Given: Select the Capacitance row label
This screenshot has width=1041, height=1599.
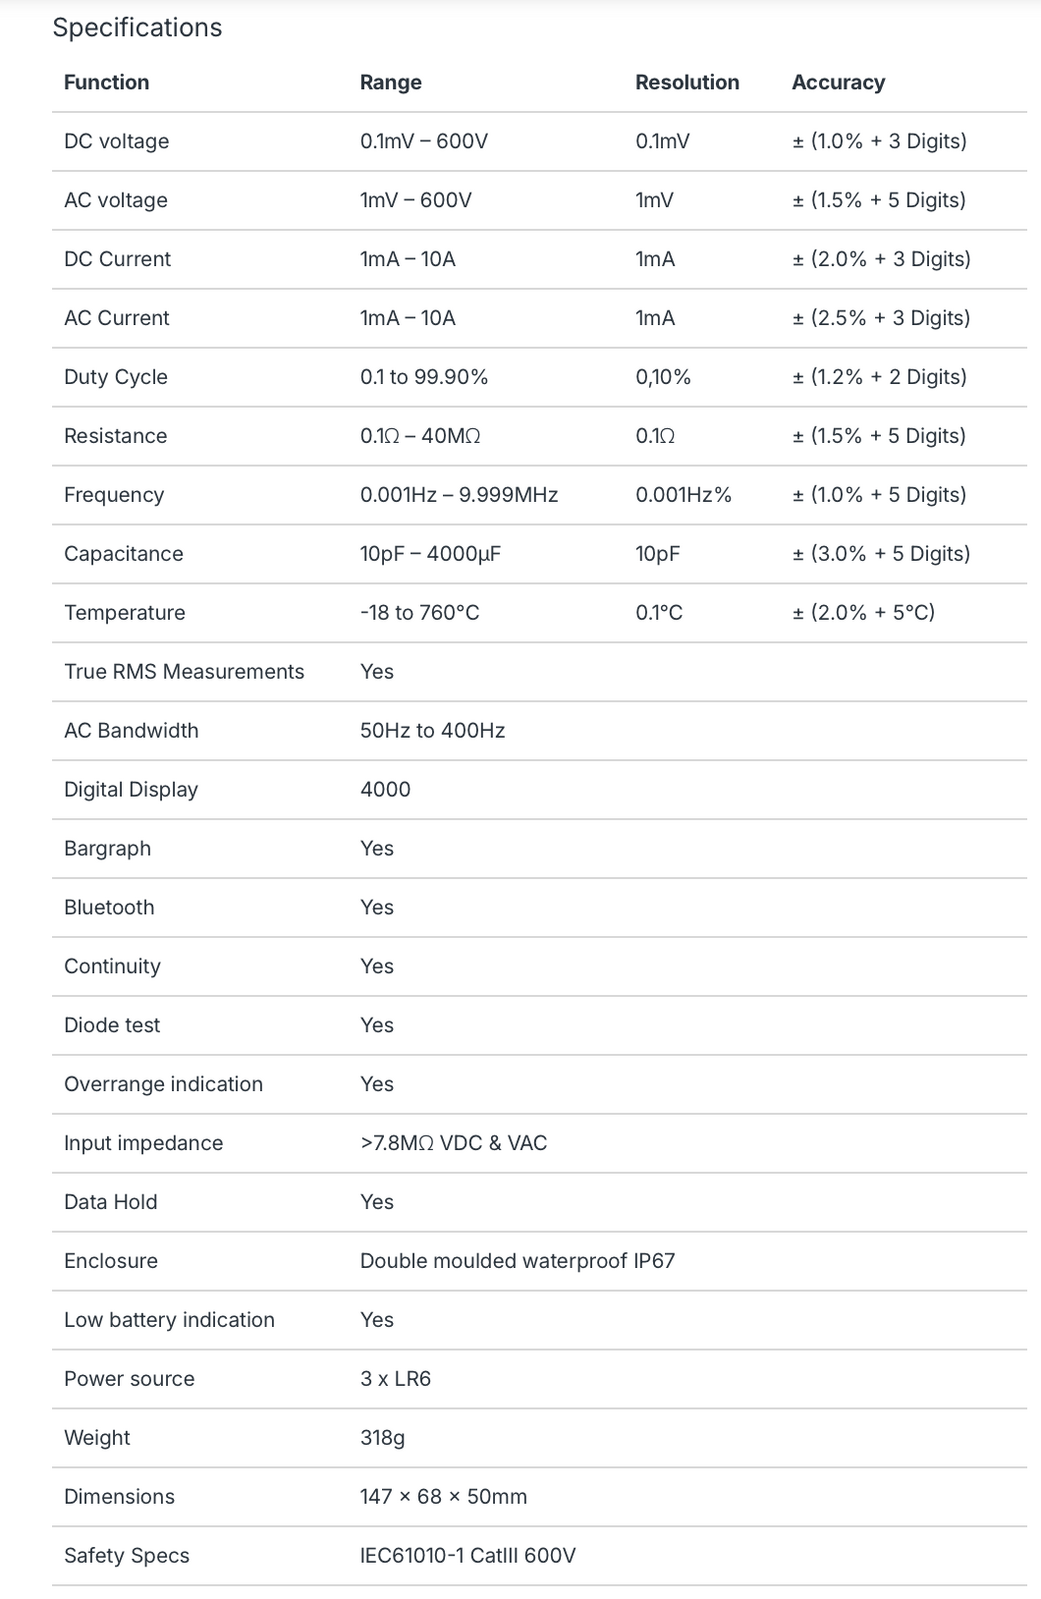Looking at the screenshot, I should 123,554.
